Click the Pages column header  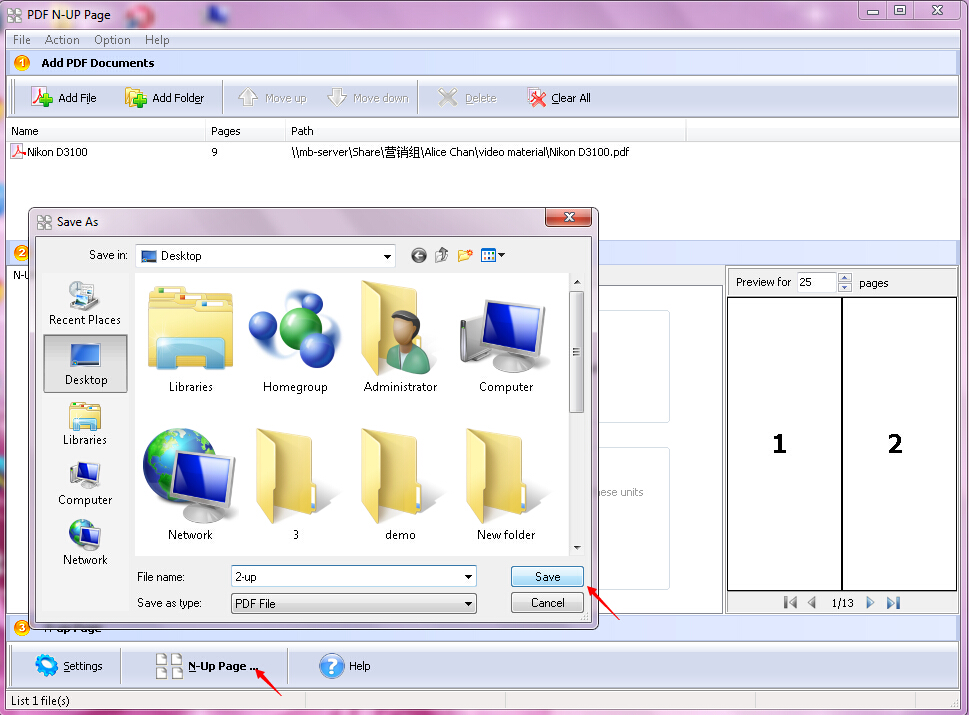click(245, 131)
